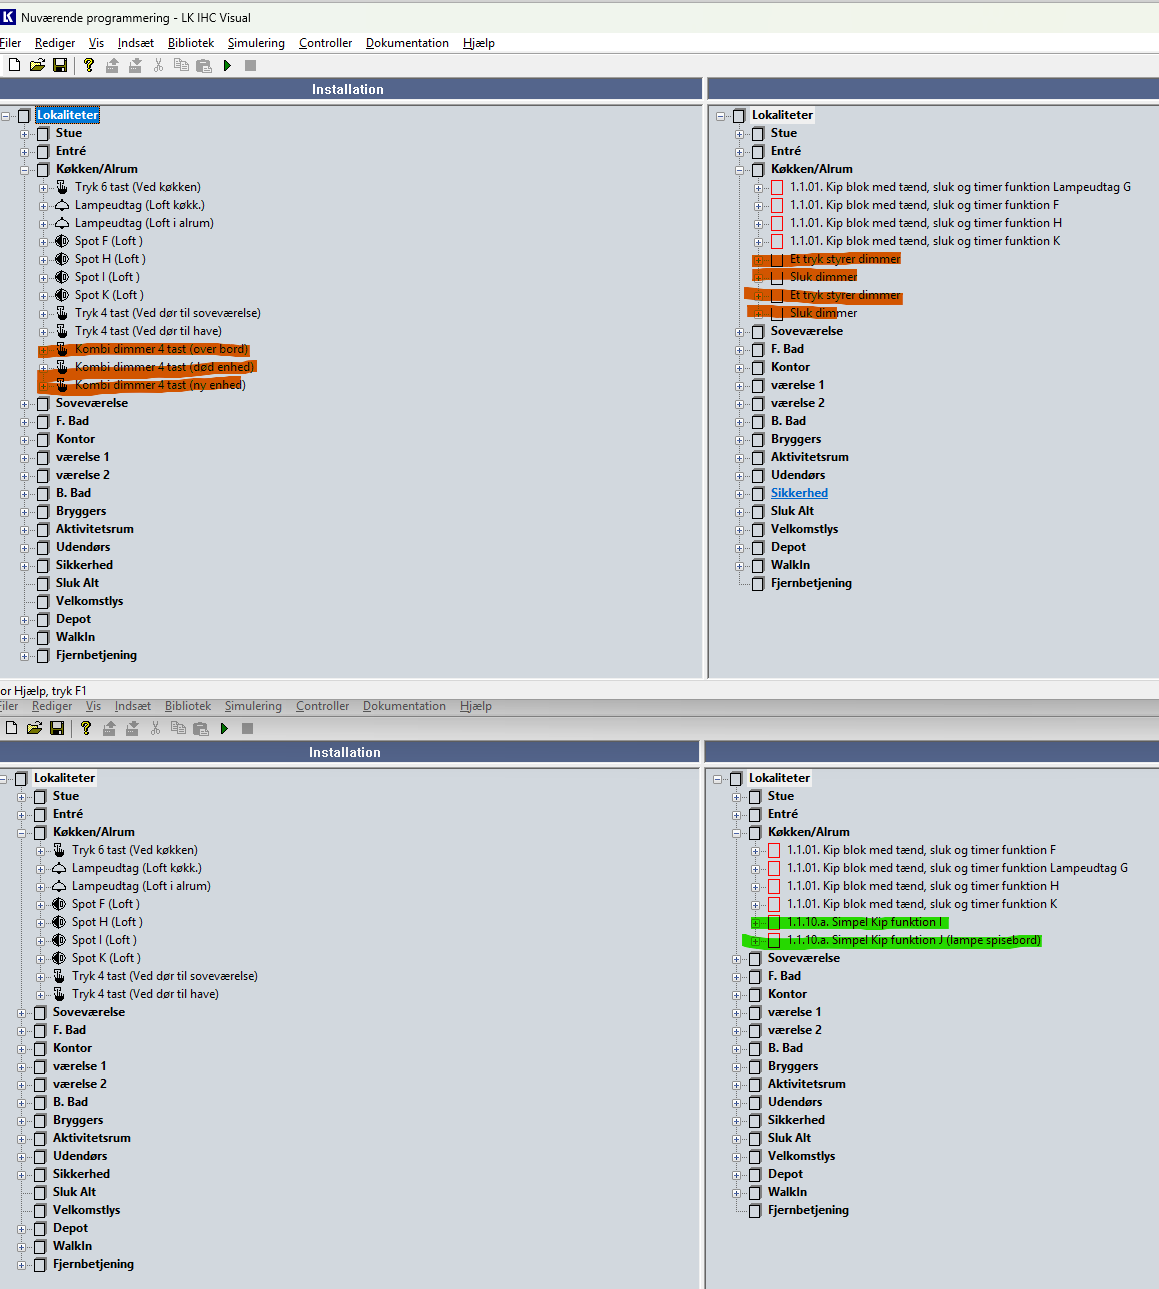1159x1289 pixels.
Task: Open Controller menu in the active menu bar
Action: point(325,43)
